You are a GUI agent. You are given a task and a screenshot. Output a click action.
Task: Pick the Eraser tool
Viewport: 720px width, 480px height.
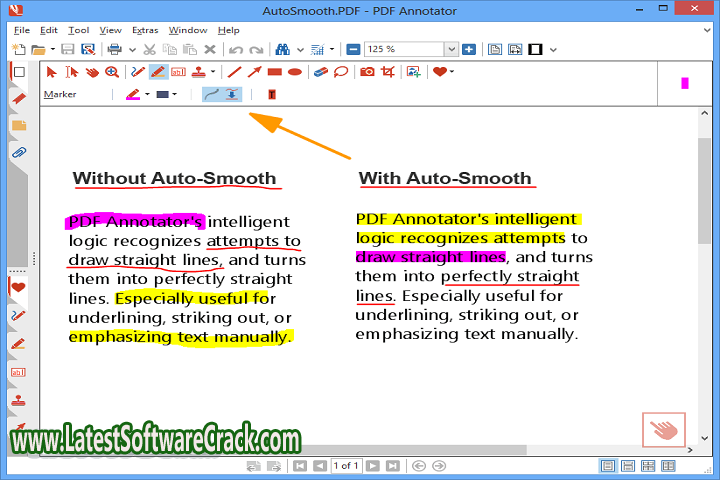[x=321, y=72]
